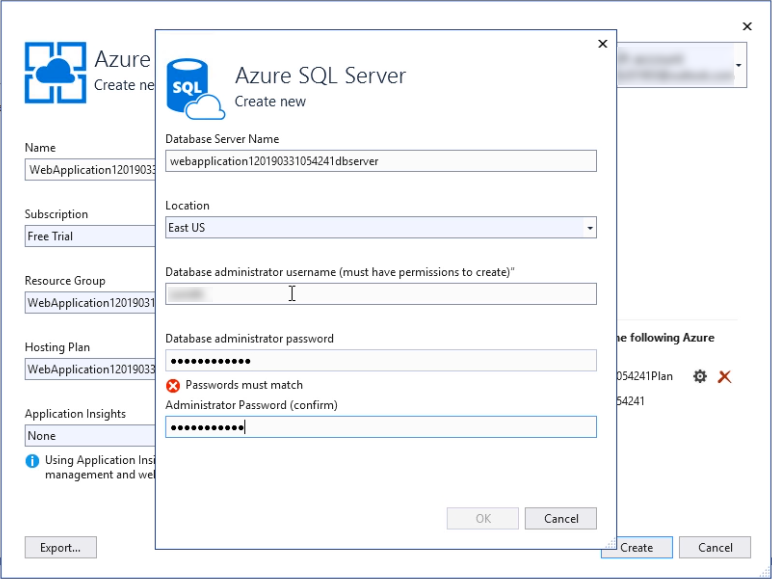Open the account selector dropdown arrow
The width and height of the screenshot is (772, 579).
pyautogui.click(x=739, y=68)
